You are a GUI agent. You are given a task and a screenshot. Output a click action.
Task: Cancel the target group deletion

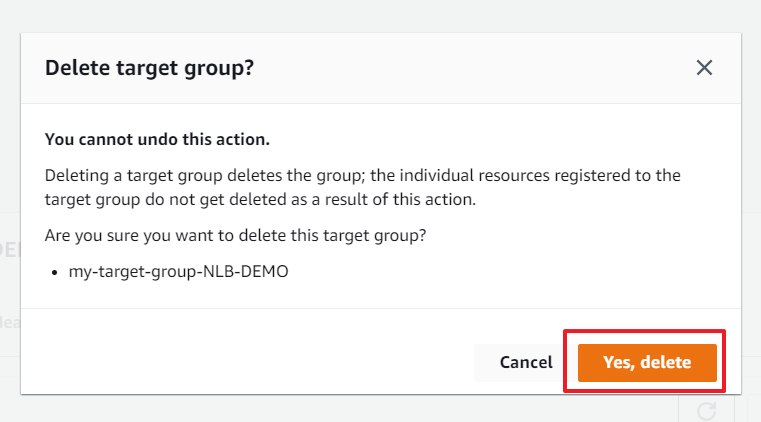pos(526,362)
